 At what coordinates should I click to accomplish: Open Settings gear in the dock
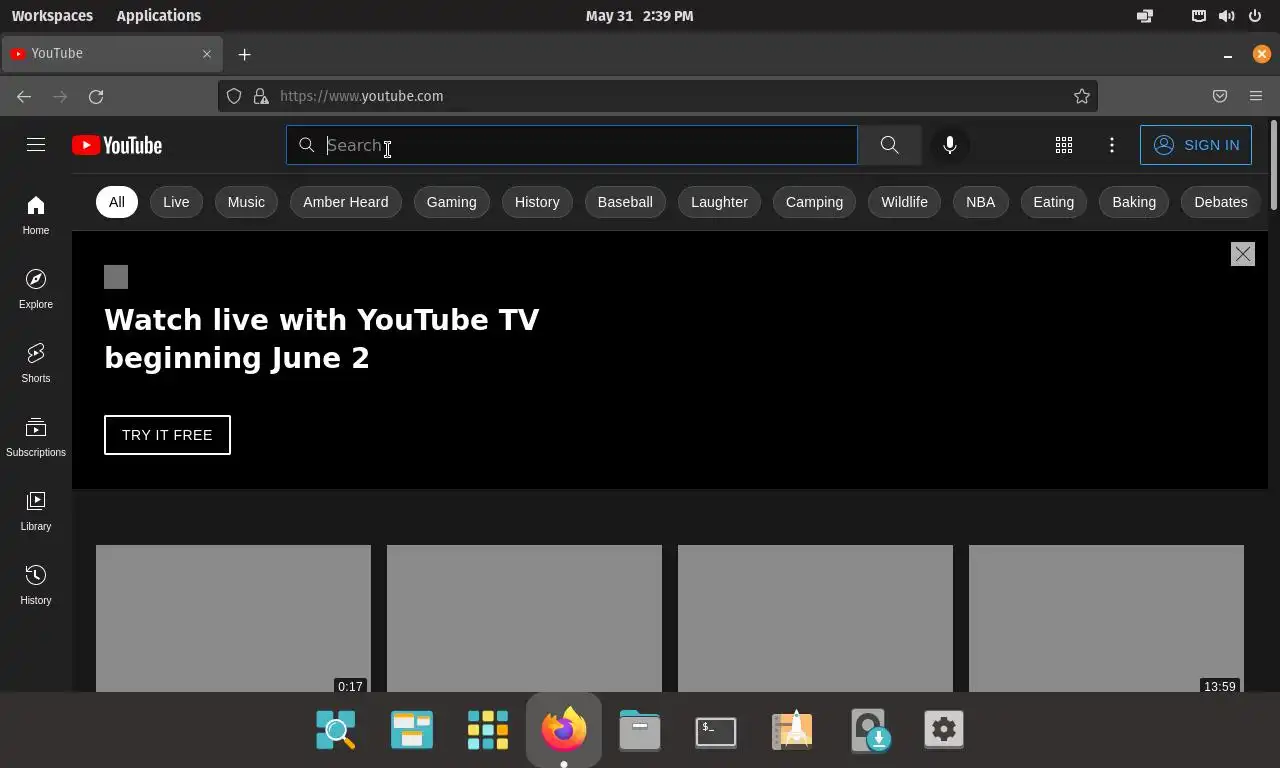[x=944, y=731]
